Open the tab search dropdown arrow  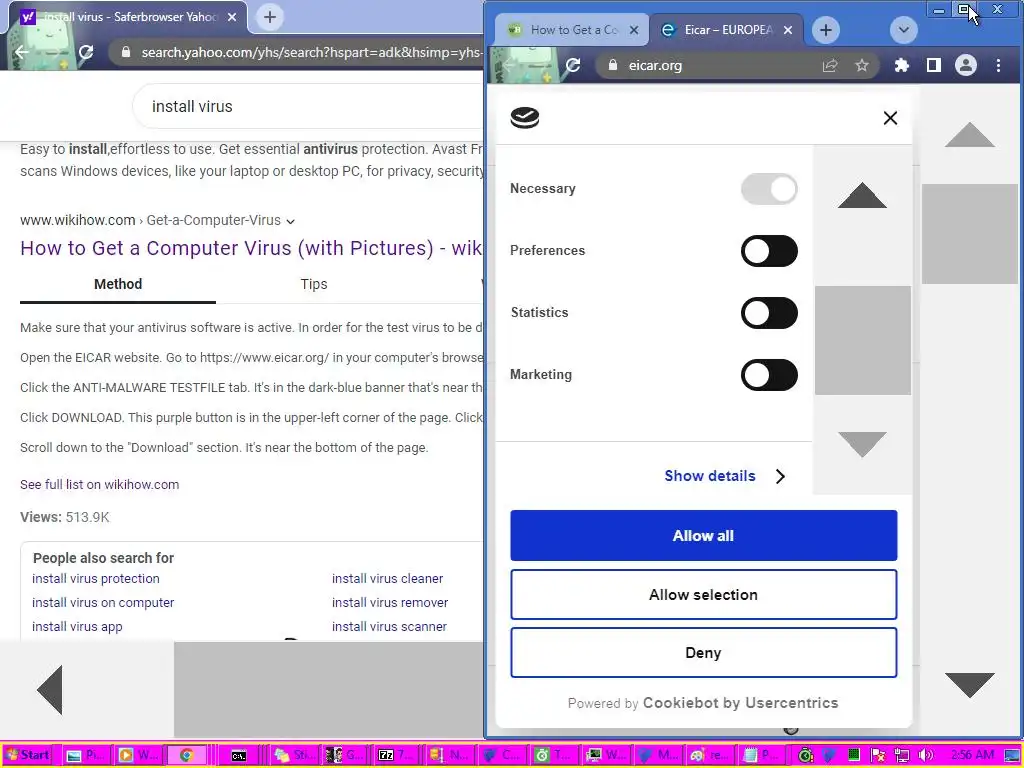click(x=904, y=30)
